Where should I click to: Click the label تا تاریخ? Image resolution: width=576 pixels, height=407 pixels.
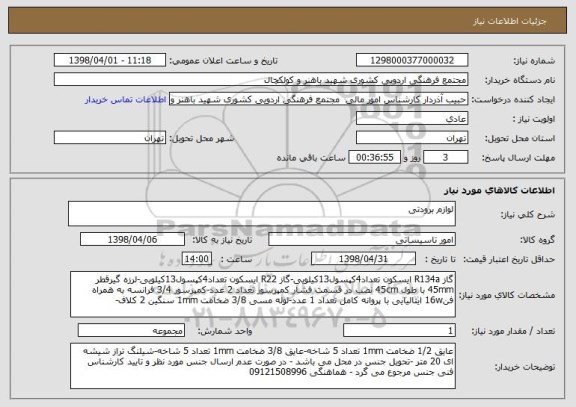pyautogui.click(x=440, y=259)
